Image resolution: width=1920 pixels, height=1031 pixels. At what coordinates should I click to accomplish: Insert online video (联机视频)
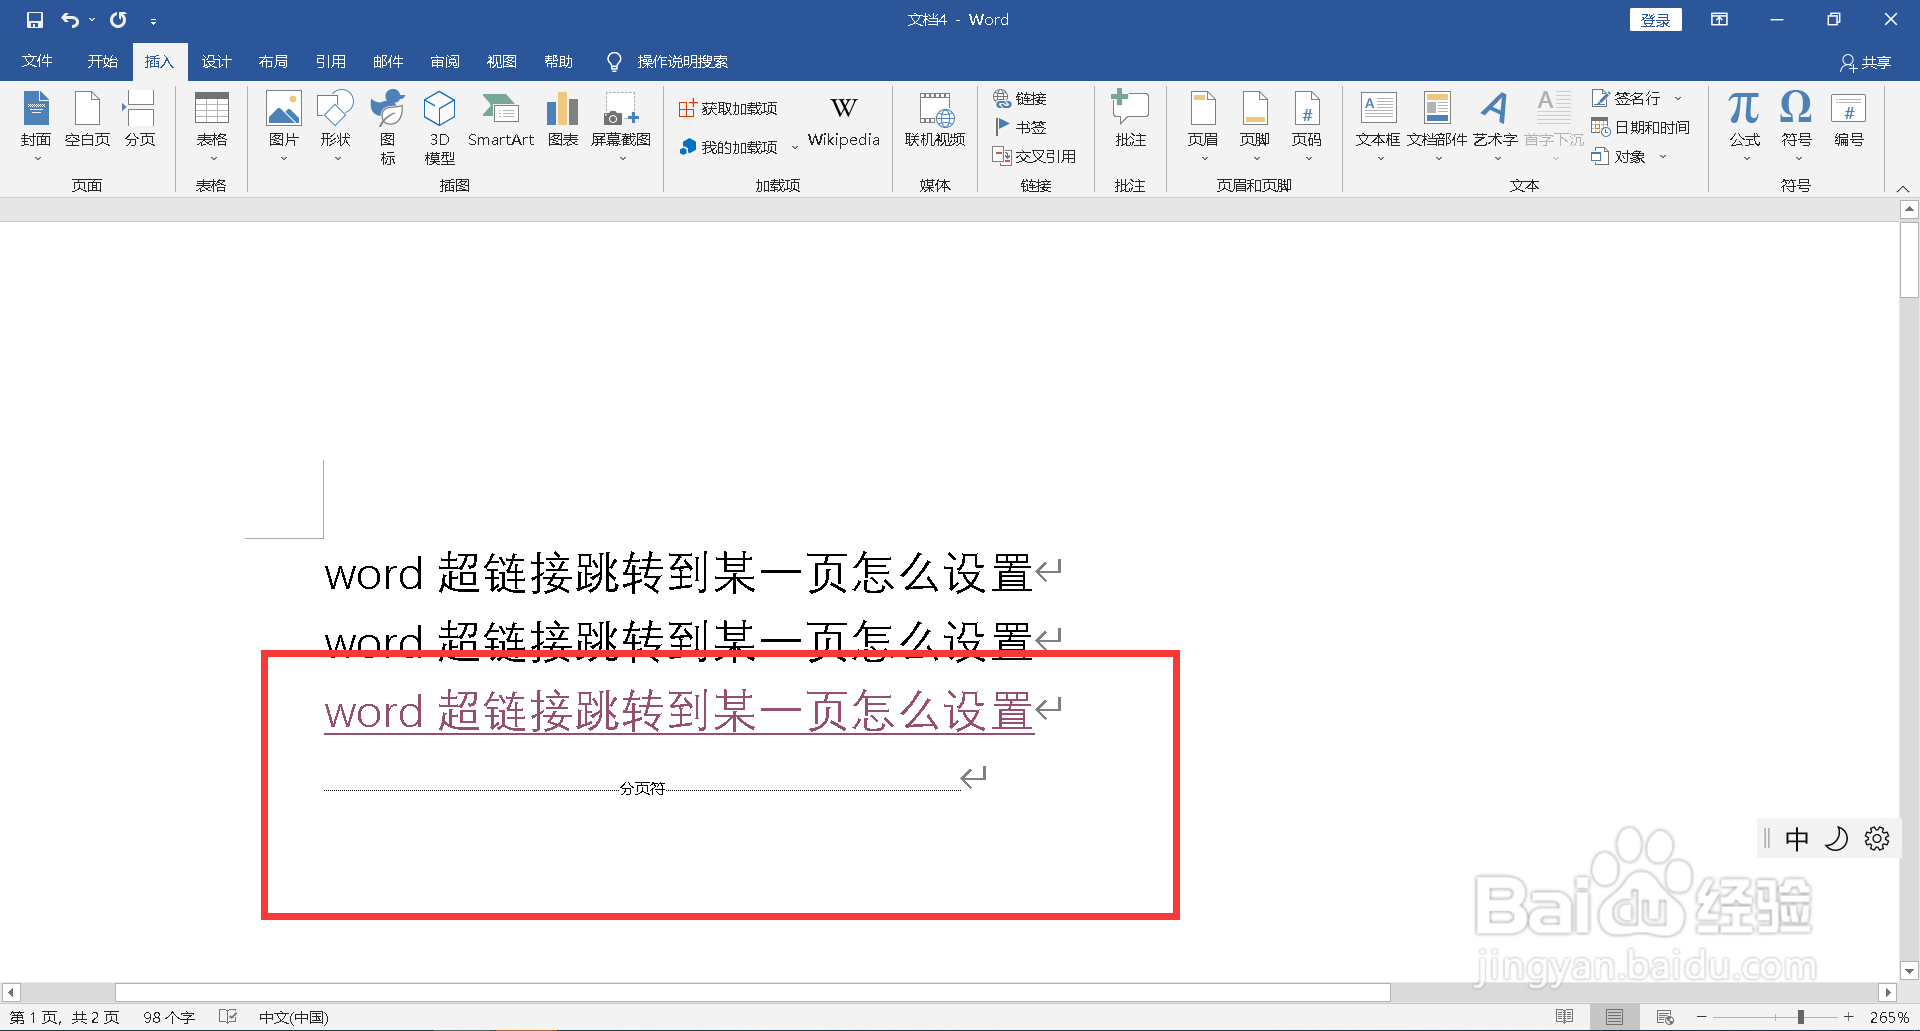pos(935,120)
